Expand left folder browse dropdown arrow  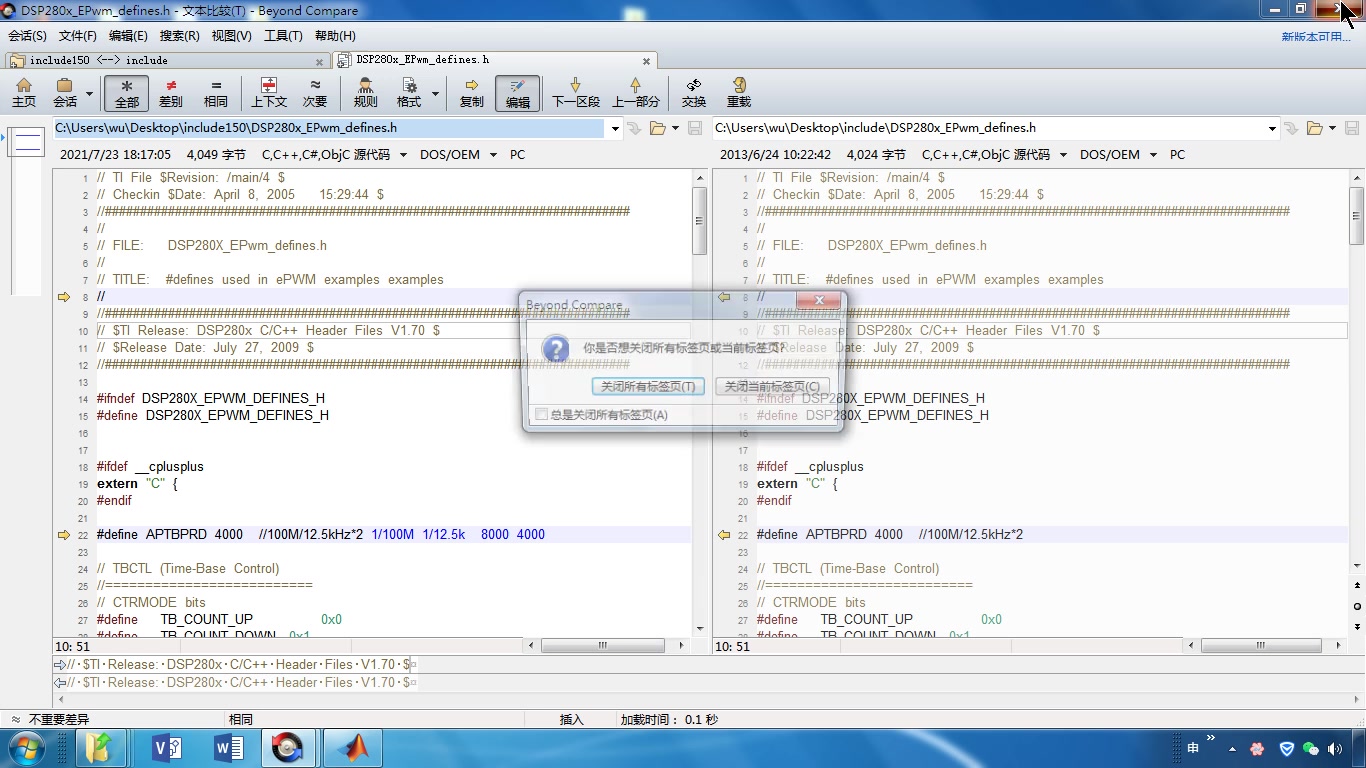[x=675, y=128]
